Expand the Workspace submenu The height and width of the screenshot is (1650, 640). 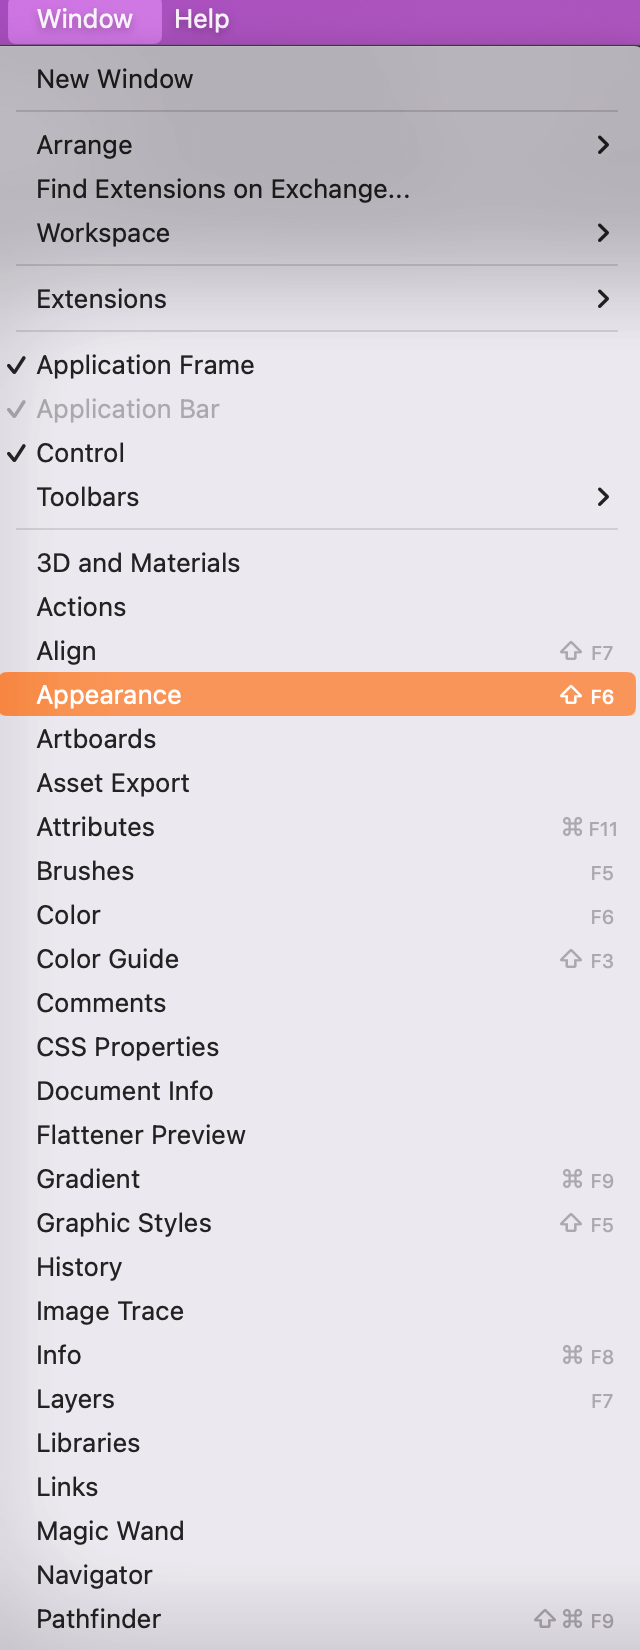click(103, 233)
